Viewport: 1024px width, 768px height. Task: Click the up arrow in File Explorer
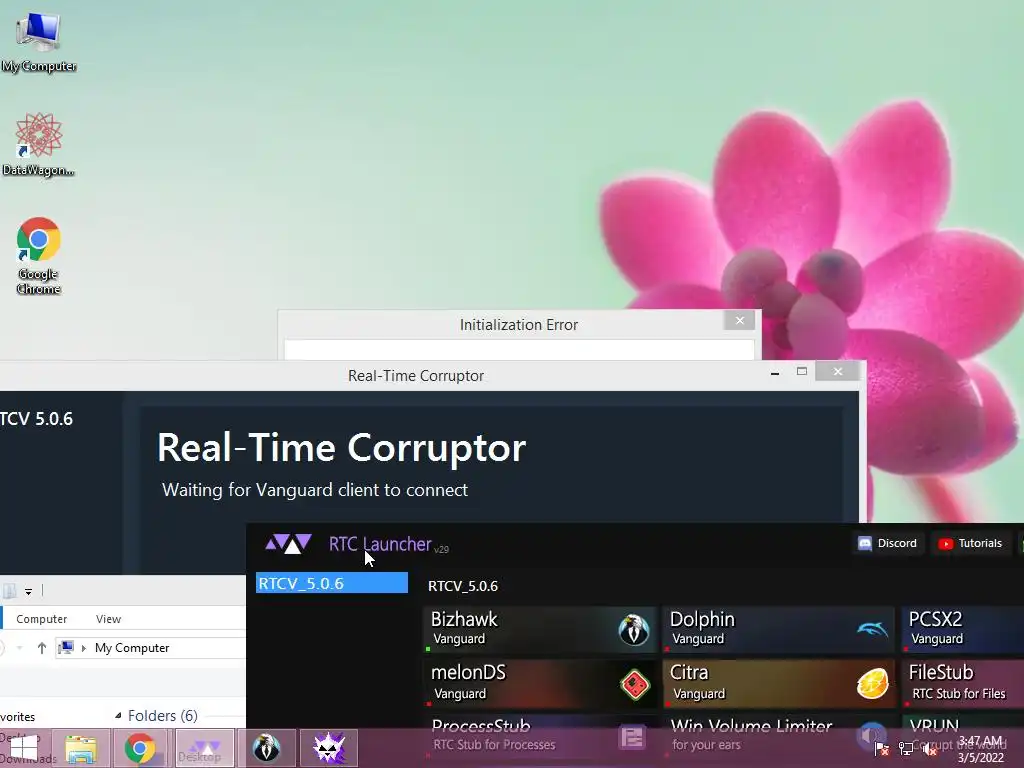click(42, 648)
